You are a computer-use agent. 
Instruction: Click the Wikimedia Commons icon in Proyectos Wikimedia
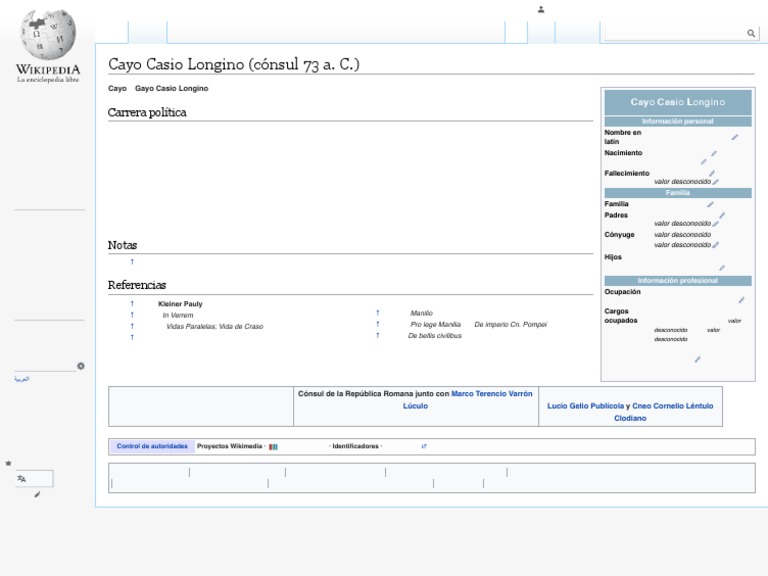pyautogui.click(x=273, y=447)
